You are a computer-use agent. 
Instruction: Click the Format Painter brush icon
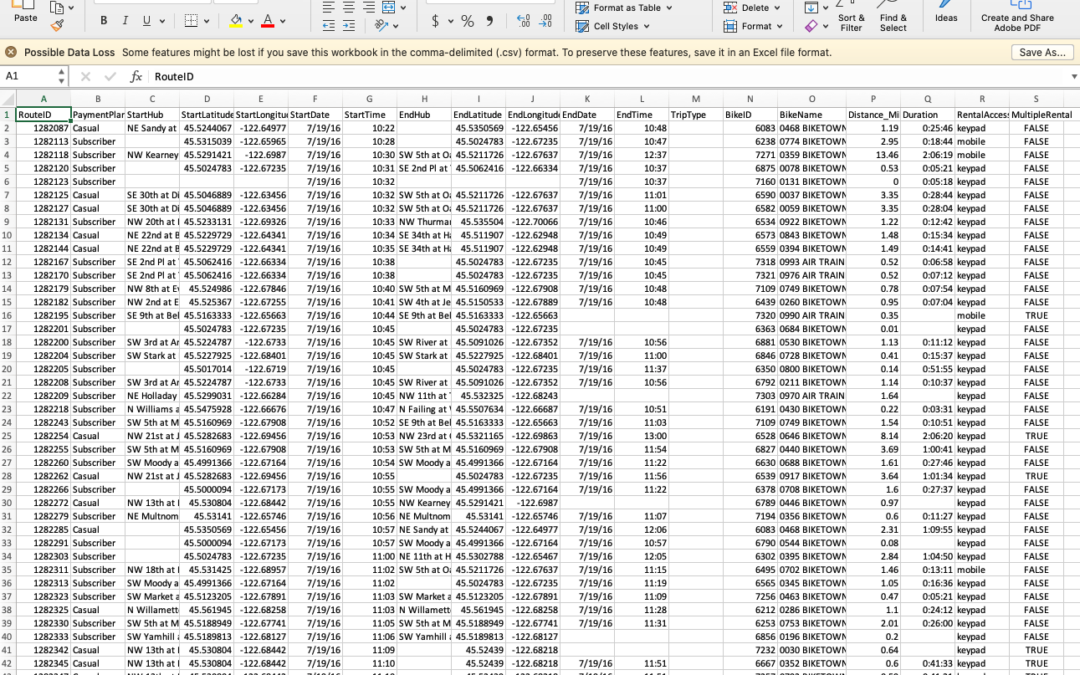coord(57,24)
